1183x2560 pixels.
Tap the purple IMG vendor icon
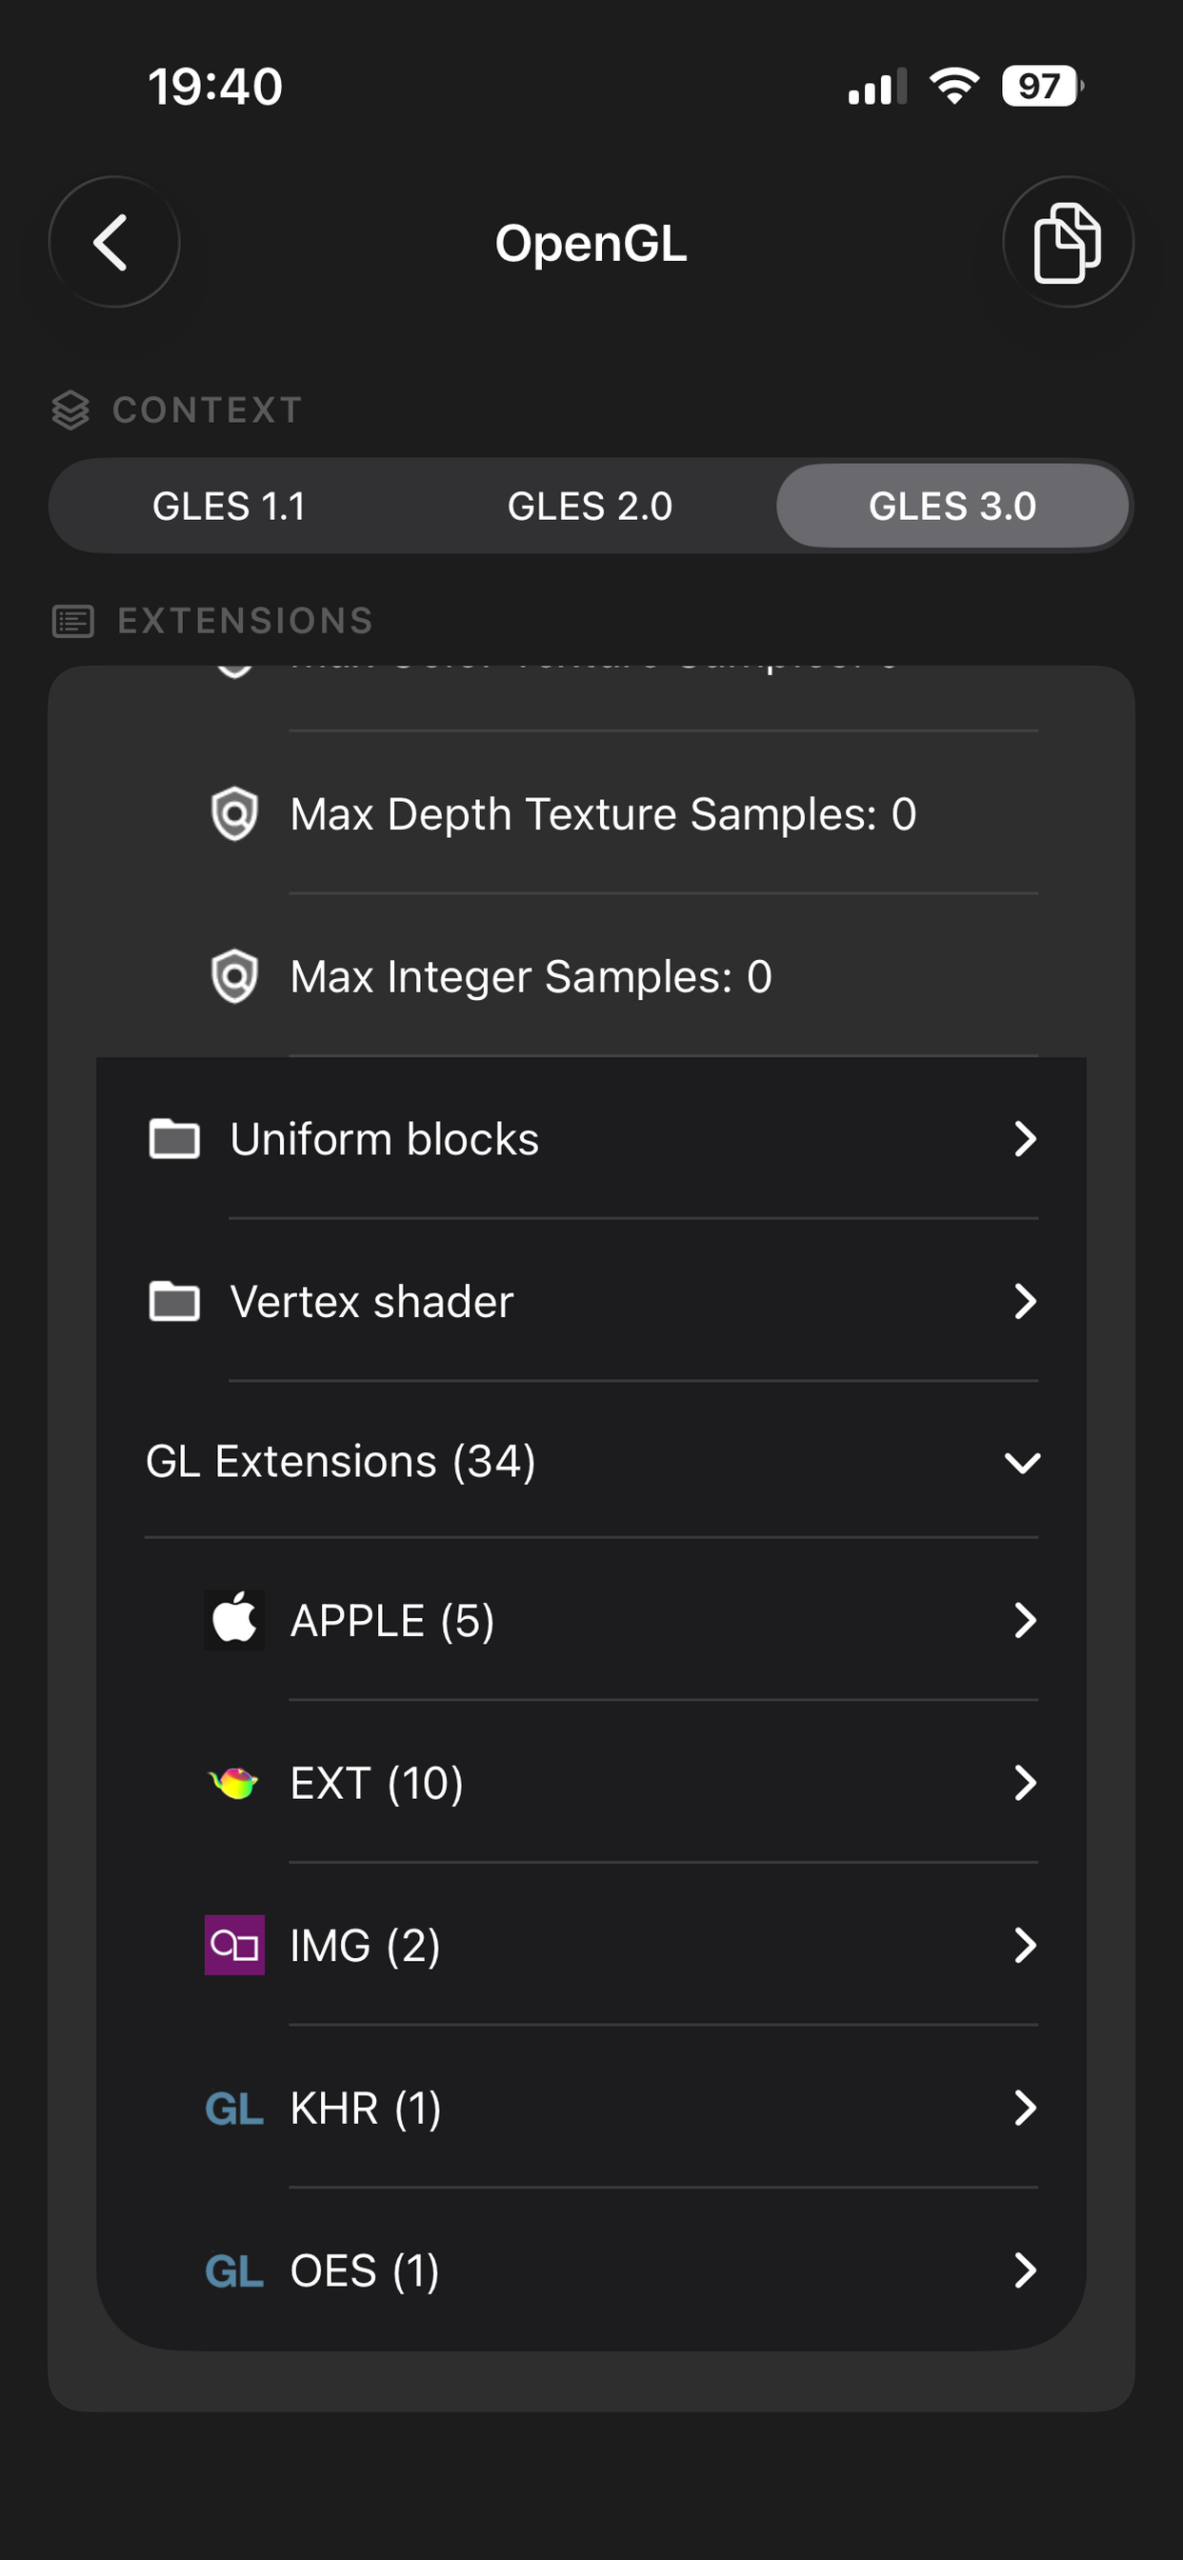(x=235, y=1944)
